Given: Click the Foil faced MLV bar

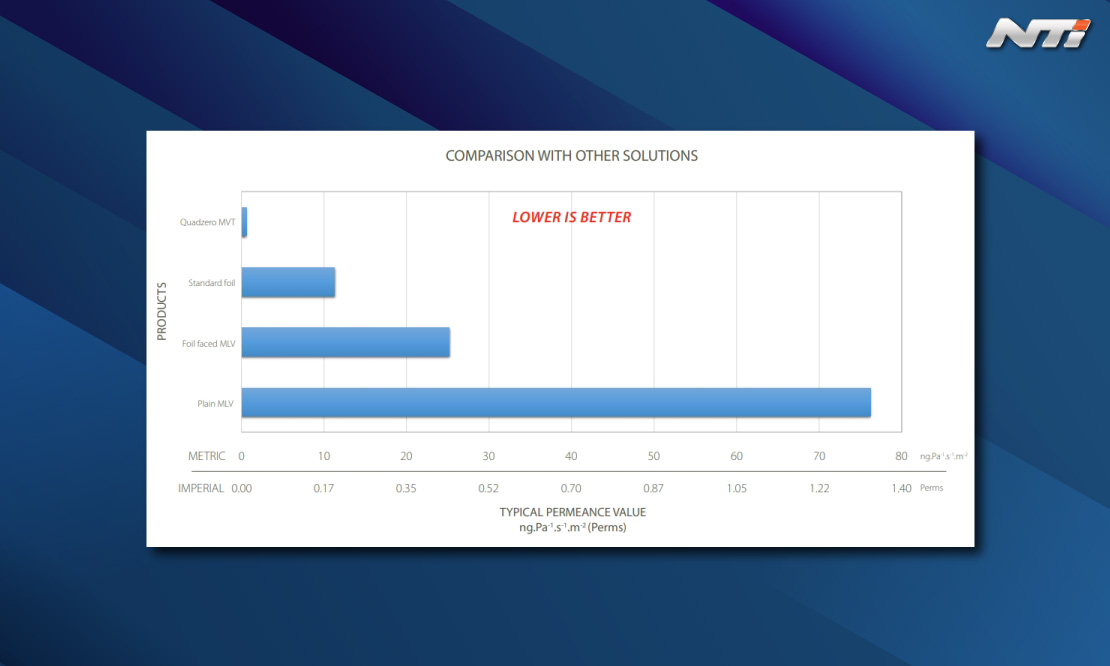Looking at the screenshot, I should click(x=345, y=343).
